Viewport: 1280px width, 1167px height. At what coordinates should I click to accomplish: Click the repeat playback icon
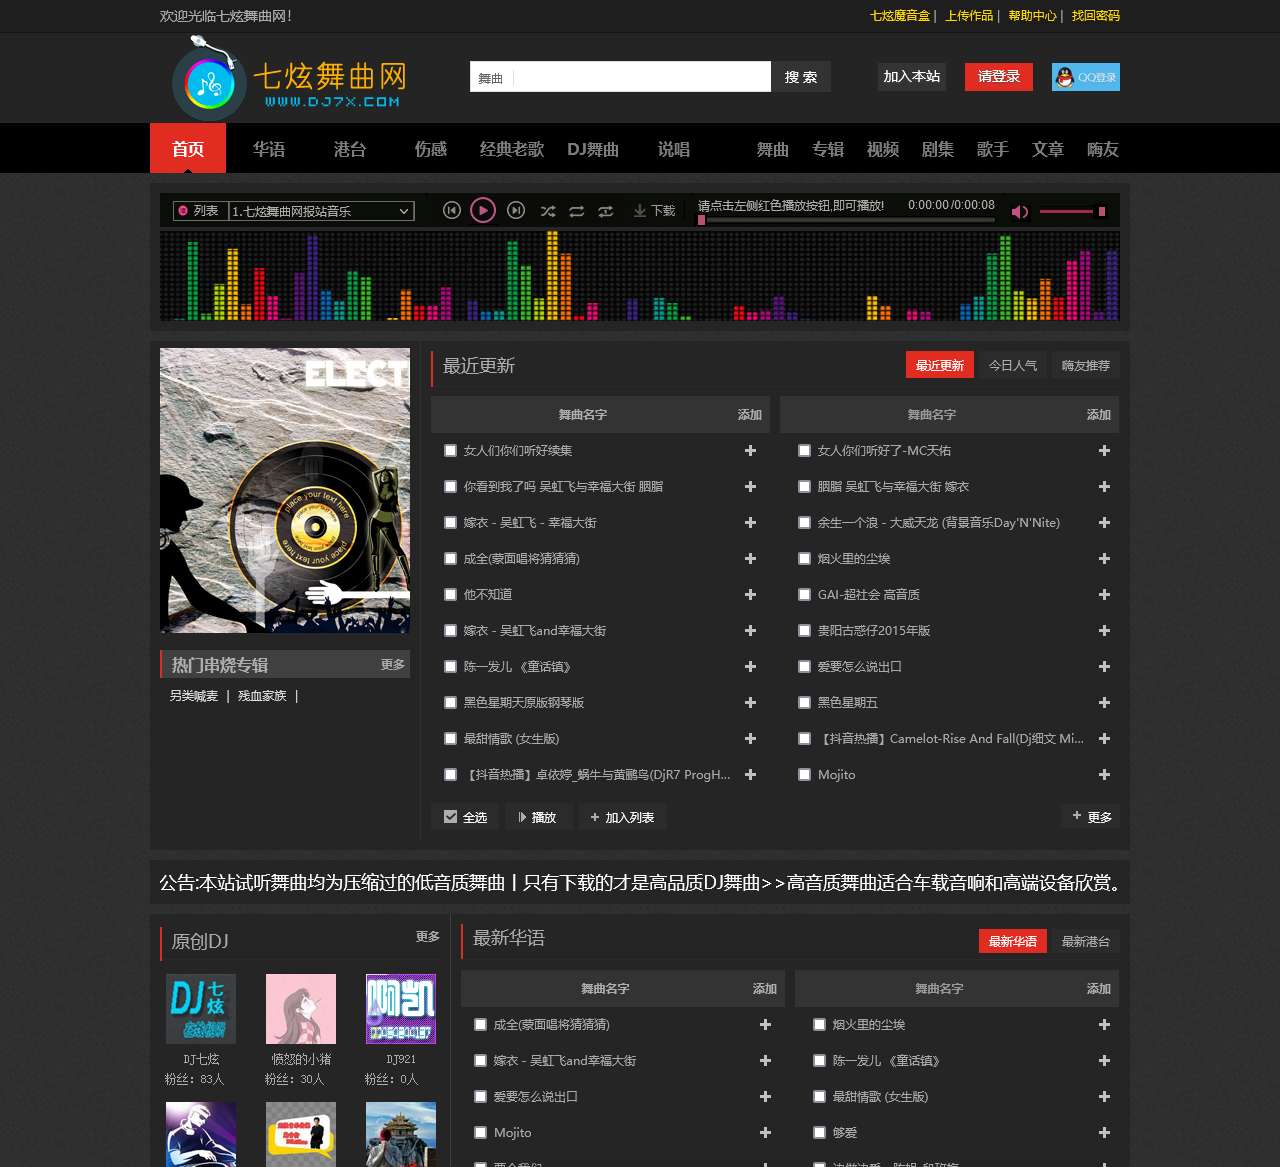pos(577,211)
